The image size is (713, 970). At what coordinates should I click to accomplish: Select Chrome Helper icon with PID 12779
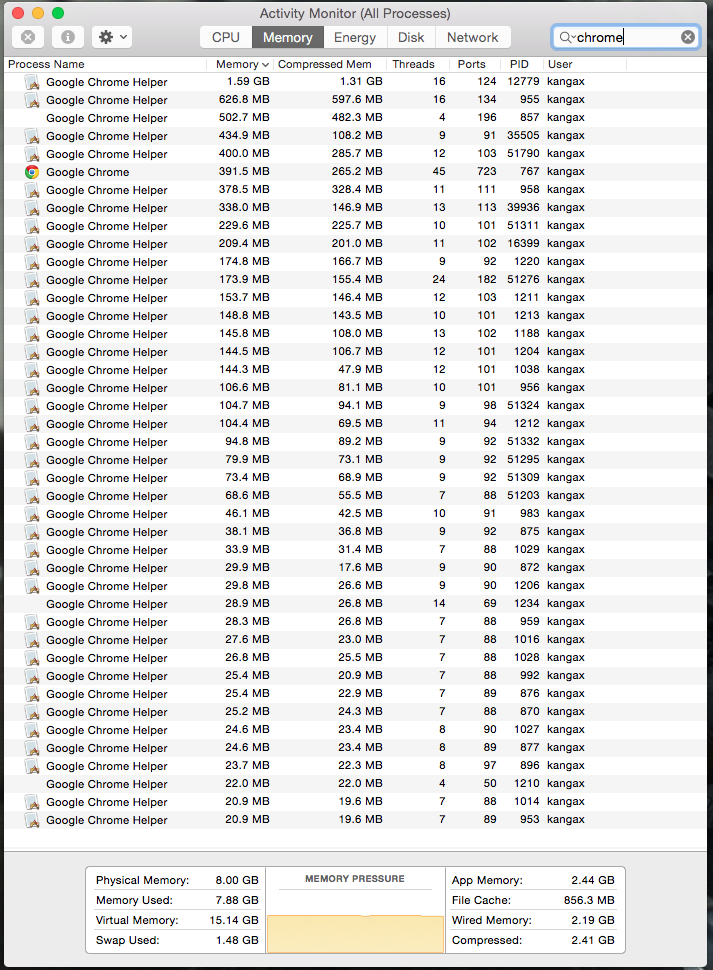pyautogui.click(x=32, y=82)
